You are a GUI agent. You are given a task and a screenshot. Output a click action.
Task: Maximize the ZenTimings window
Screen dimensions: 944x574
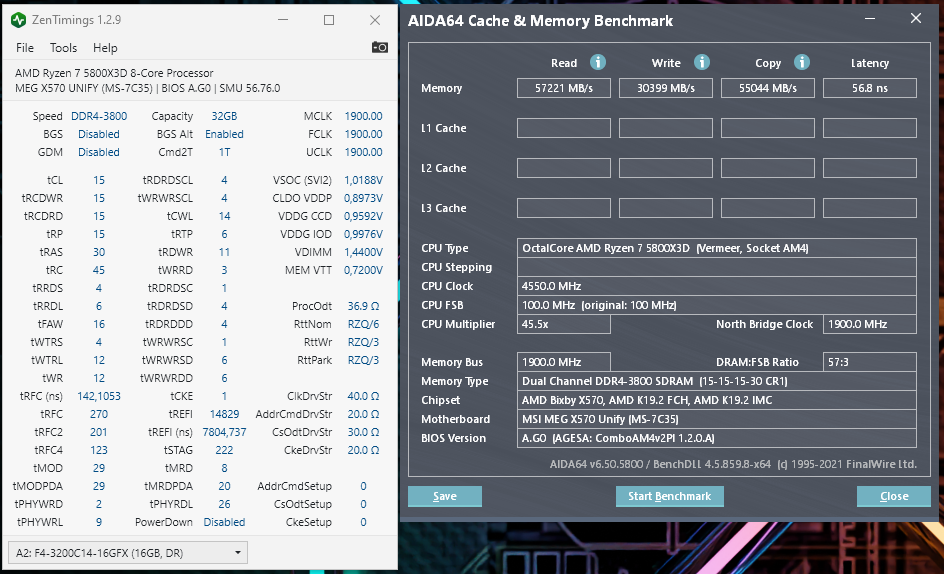(329, 20)
